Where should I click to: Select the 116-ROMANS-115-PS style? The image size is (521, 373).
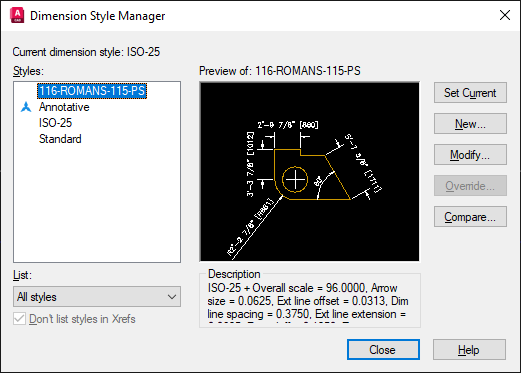[92, 91]
